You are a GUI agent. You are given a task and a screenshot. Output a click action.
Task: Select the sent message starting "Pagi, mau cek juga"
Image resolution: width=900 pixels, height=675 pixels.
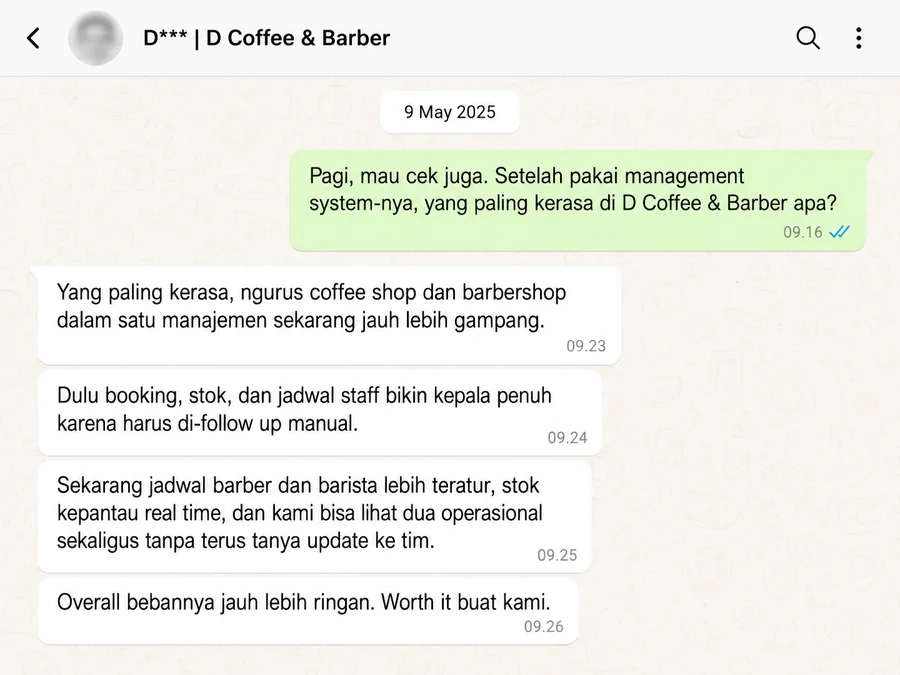point(578,201)
